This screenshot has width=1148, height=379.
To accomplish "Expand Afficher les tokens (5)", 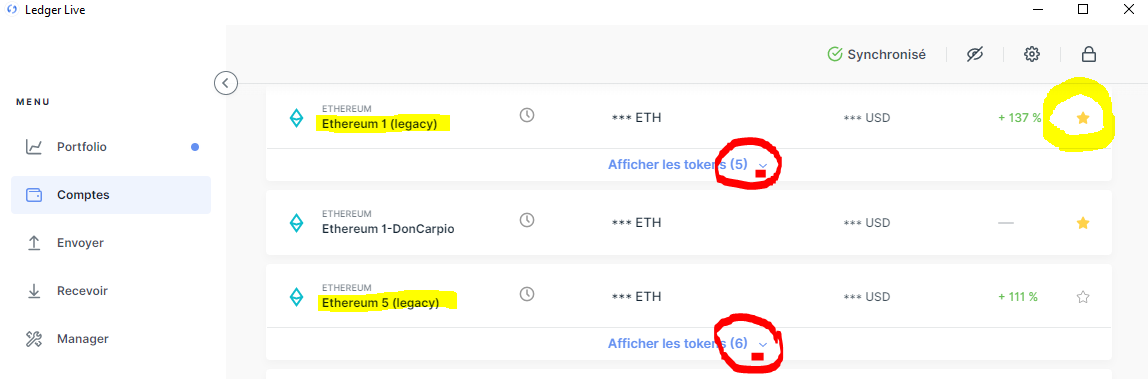I will pyautogui.click(x=687, y=165).
